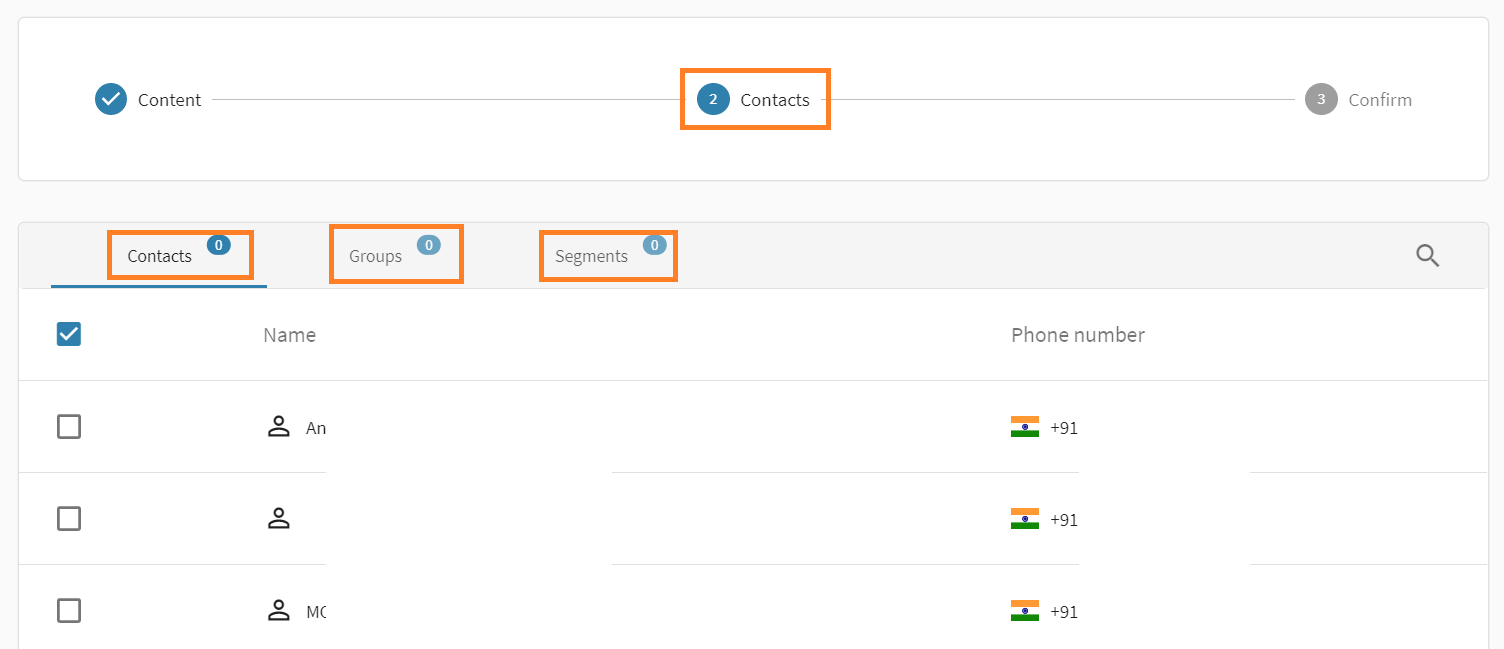Click the step 2 Contacts circle

pyautogui.click(x=713, y=100)
